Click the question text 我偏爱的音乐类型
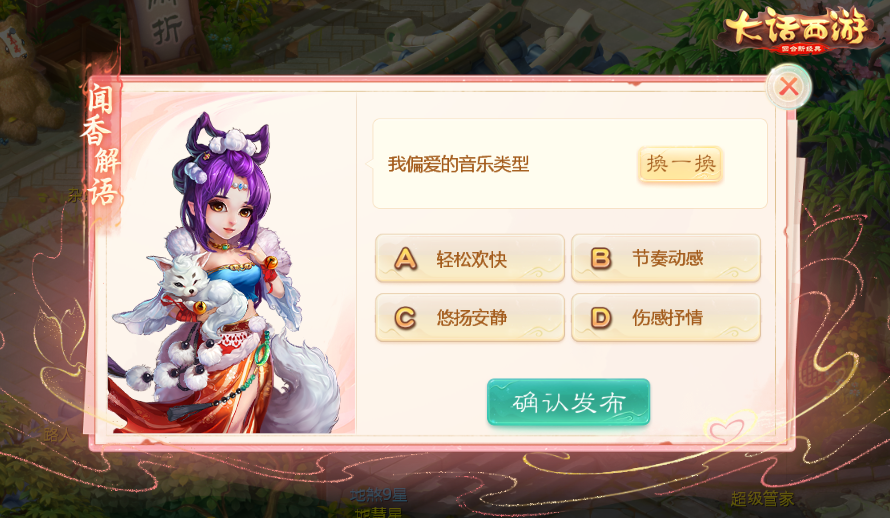This screenshot has height=518, width=890. 458,165
